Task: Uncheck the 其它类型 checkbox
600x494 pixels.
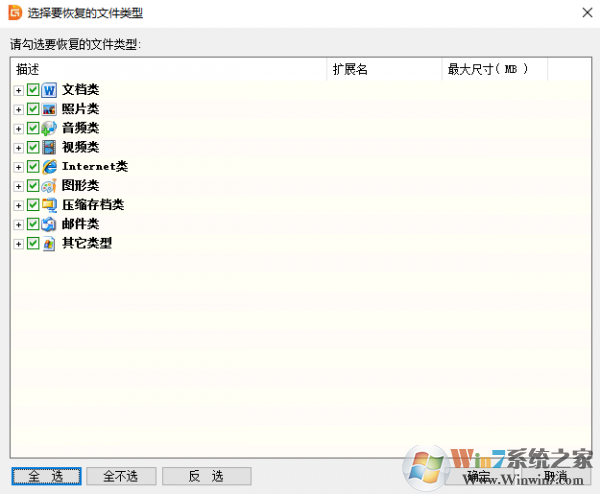Action: coord(33,243)
